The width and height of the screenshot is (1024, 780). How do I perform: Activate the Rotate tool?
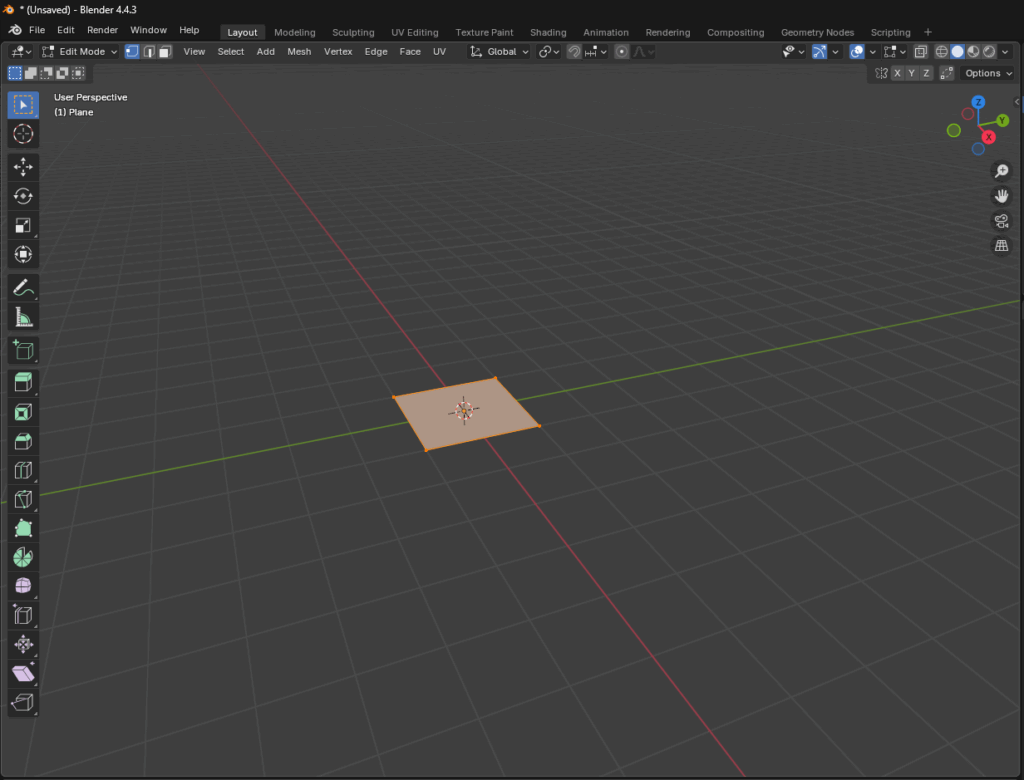coord(23,196)
